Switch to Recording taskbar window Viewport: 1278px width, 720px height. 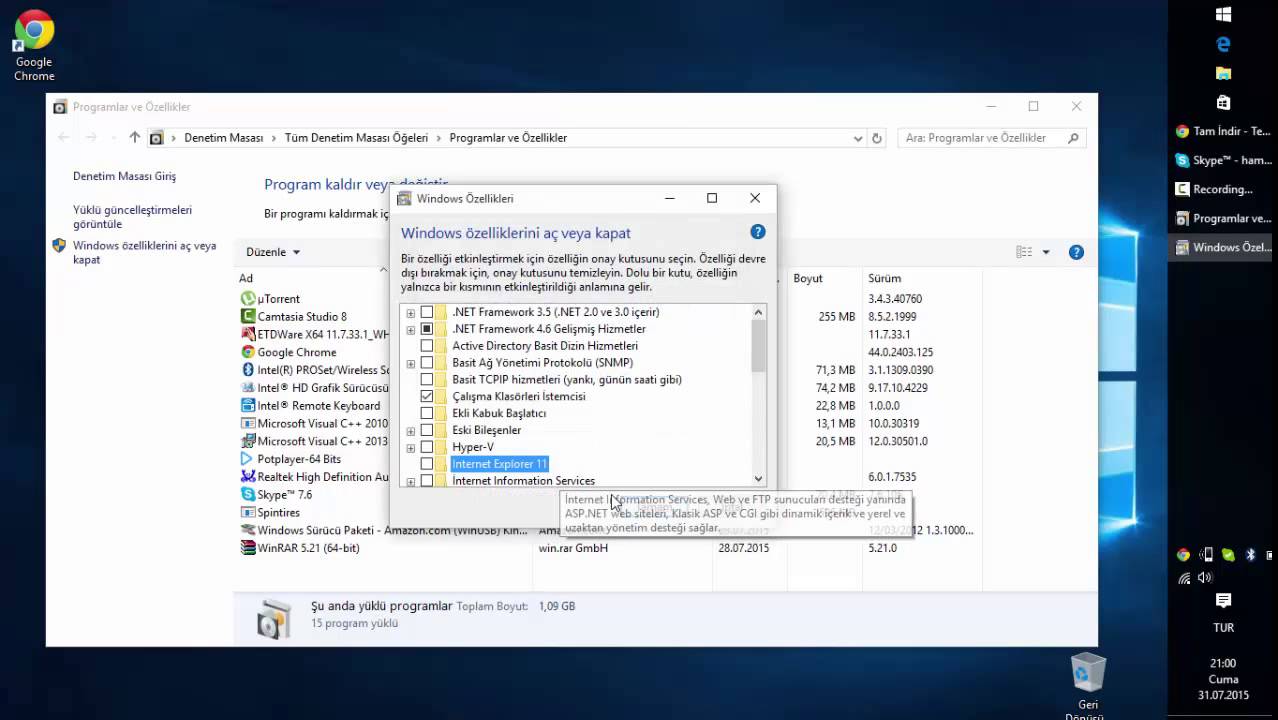click(x=1223, y=189)
